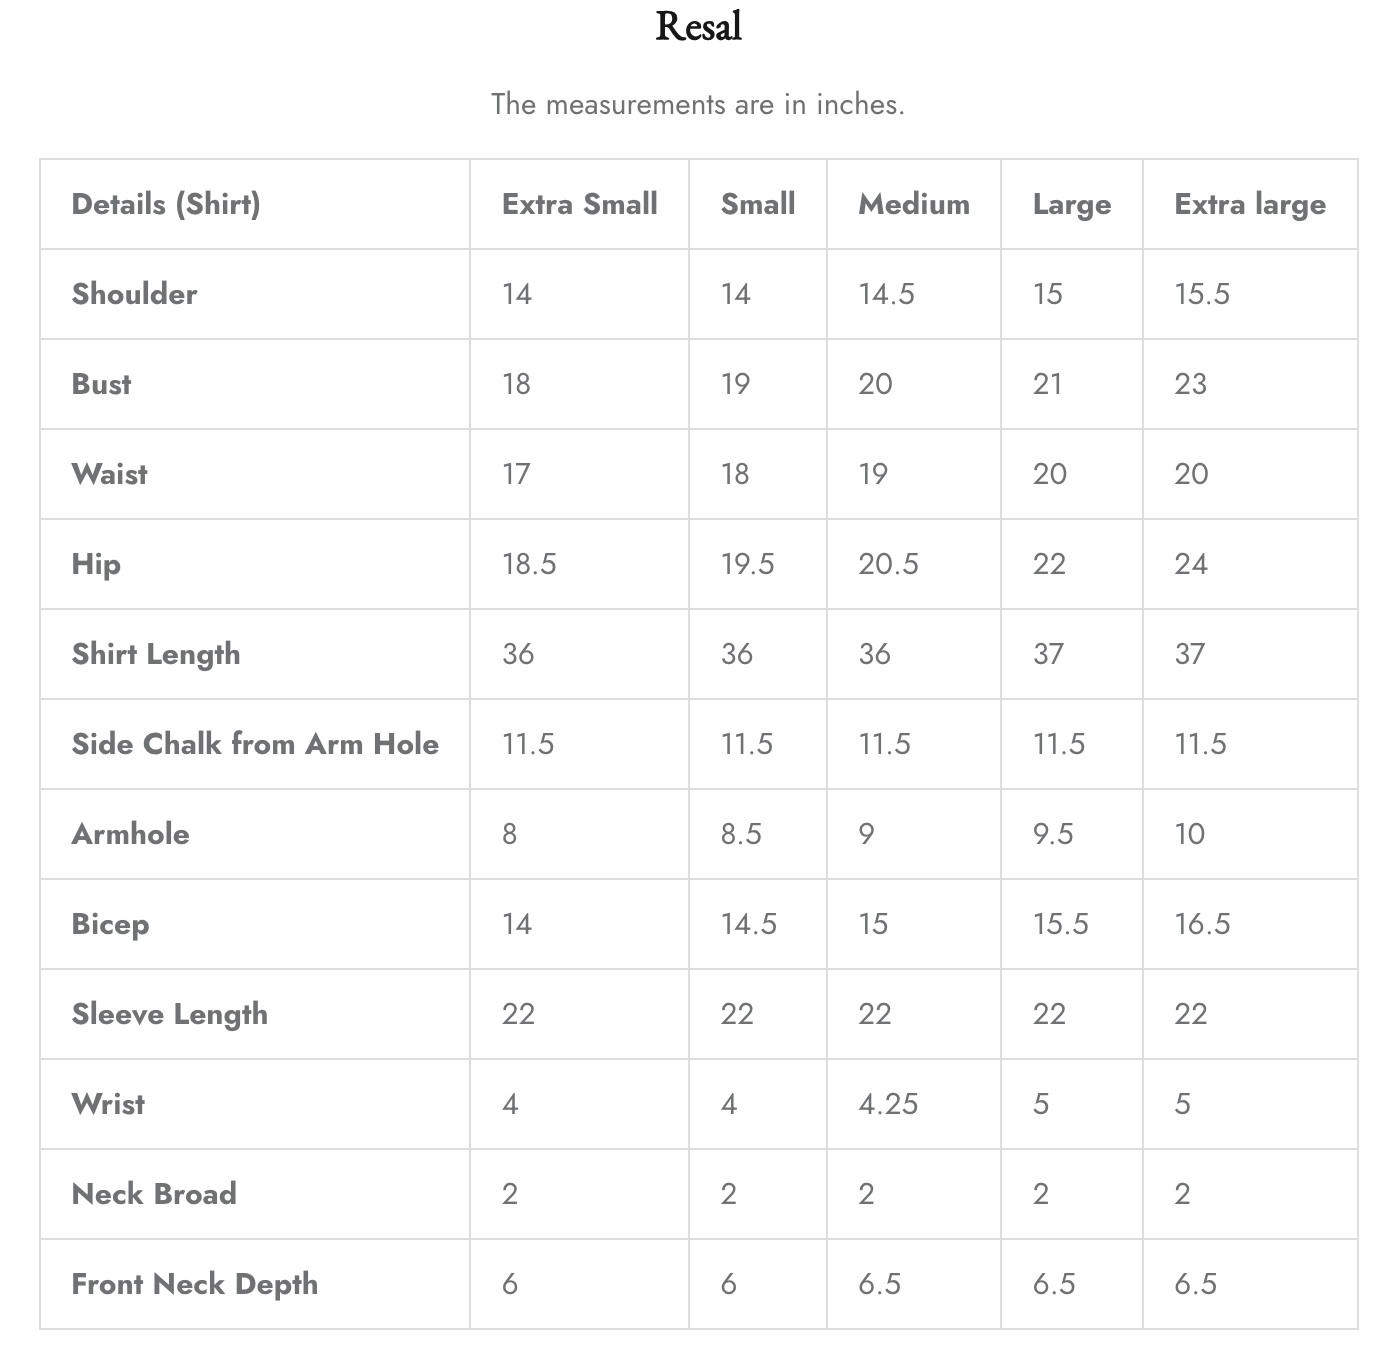The image size is (1392, 1363).
Task: Select the Extra large column header
Action: coord(1249,204)
